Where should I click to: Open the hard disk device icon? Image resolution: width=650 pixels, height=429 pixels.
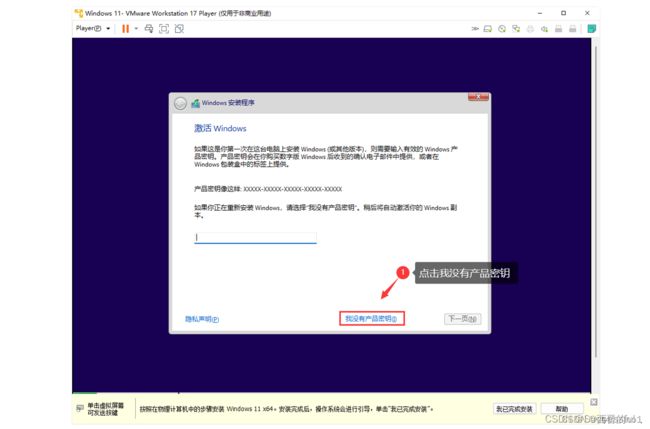point(488,29)
